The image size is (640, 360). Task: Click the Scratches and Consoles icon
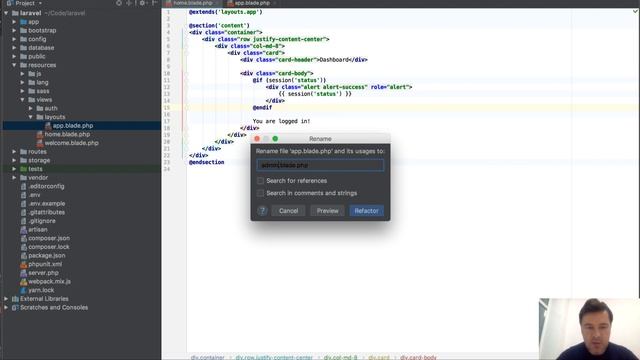[16, 307]
